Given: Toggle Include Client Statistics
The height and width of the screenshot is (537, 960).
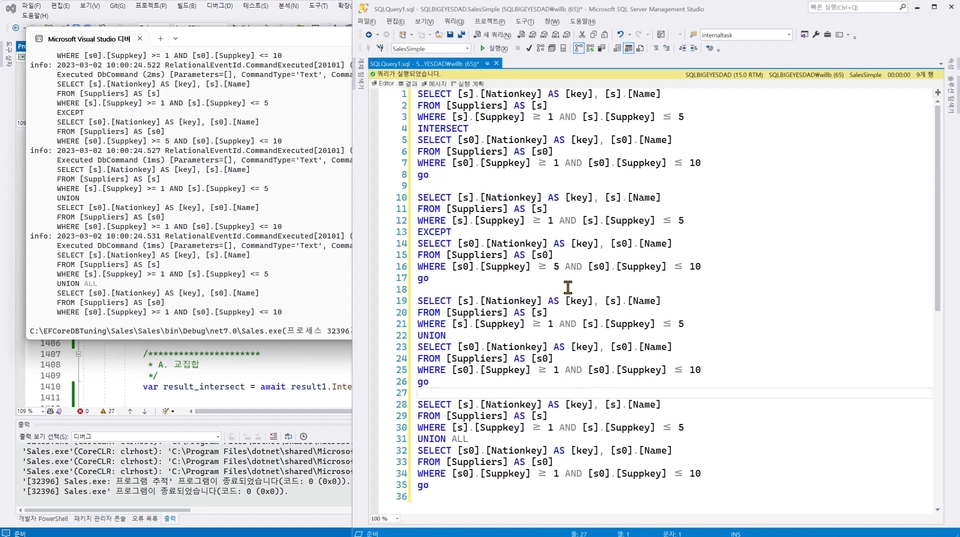Looking at the screenshot, I should [601, 48].
